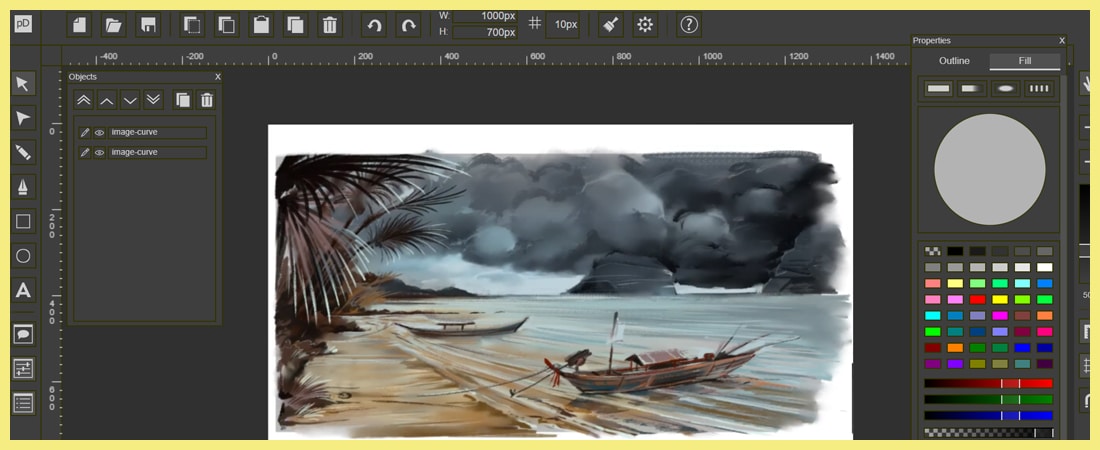Close the Objects panel

point(217,77)
